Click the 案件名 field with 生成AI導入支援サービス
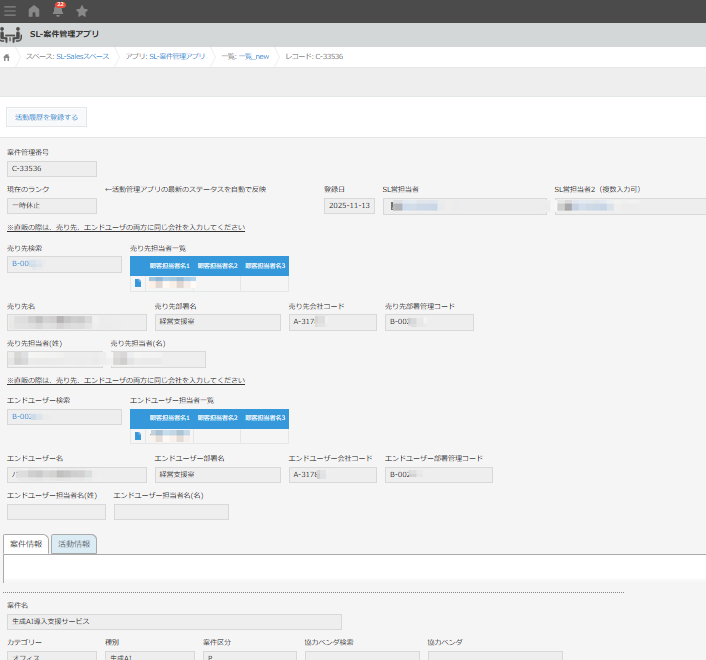The height and width of the screenshot is (660, 706). coord(174,622)
